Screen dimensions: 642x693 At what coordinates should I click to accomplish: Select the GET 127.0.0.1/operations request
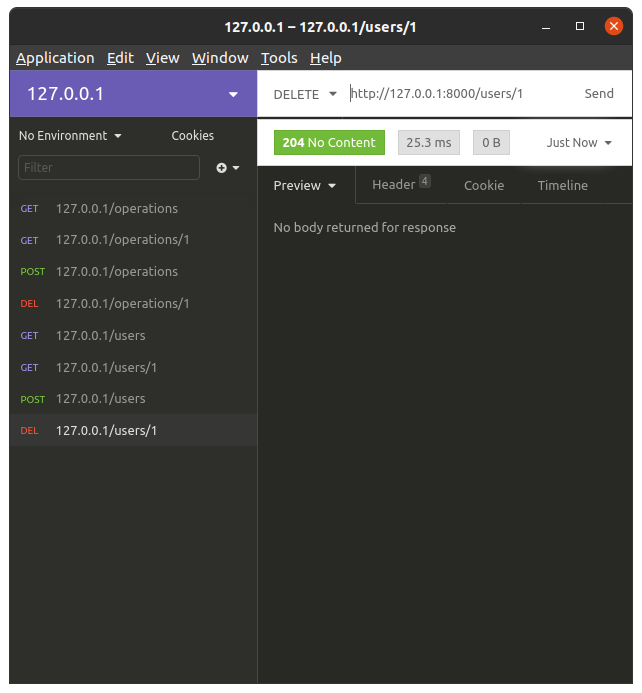(133, 209)
